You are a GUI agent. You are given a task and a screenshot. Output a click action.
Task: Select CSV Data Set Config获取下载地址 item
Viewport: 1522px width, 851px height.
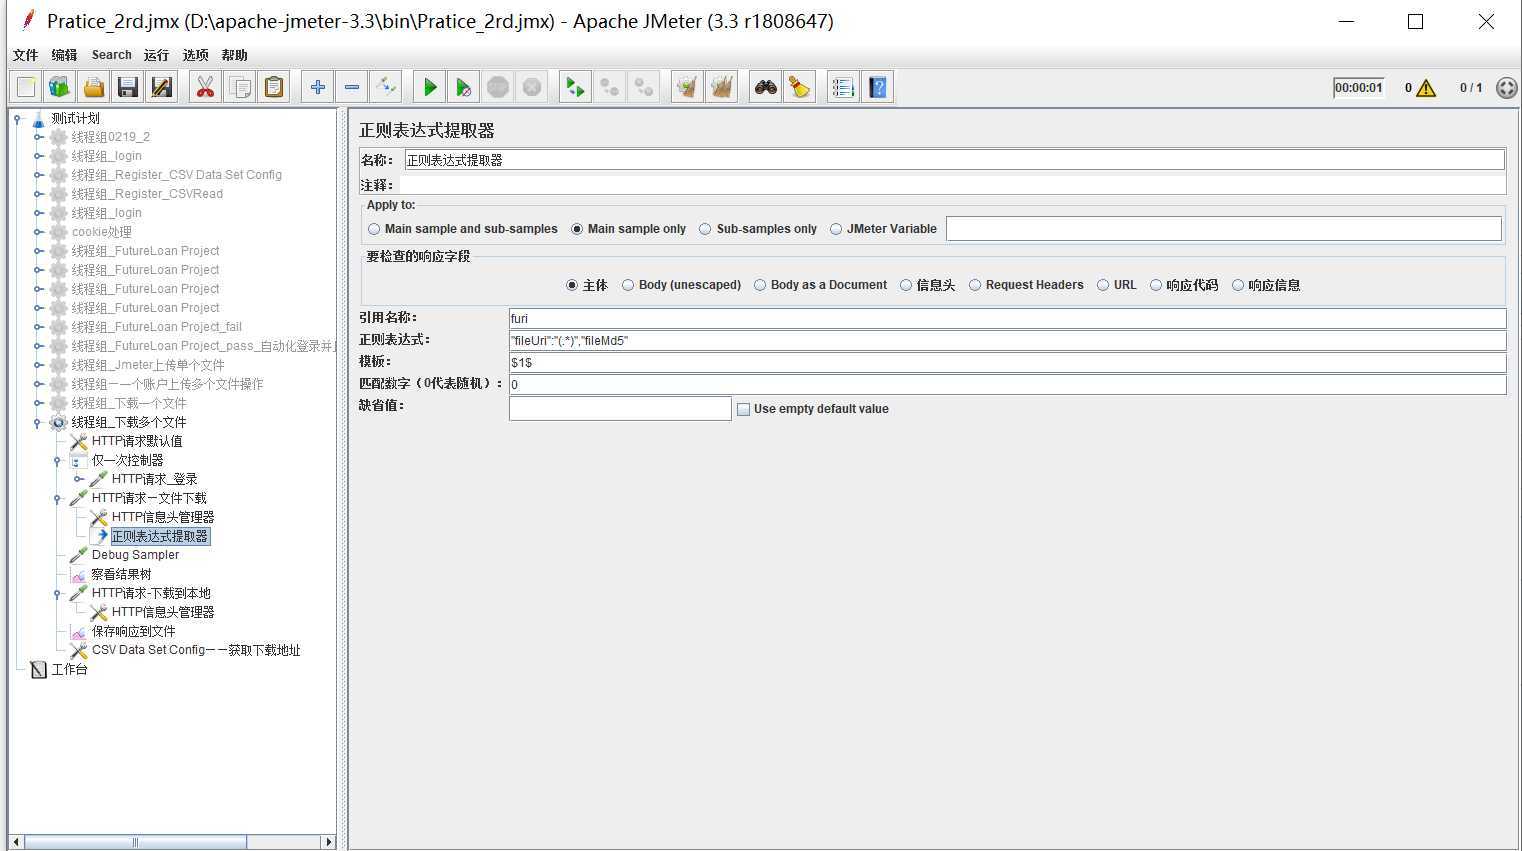pyautogui.click(x=196, y=650)
